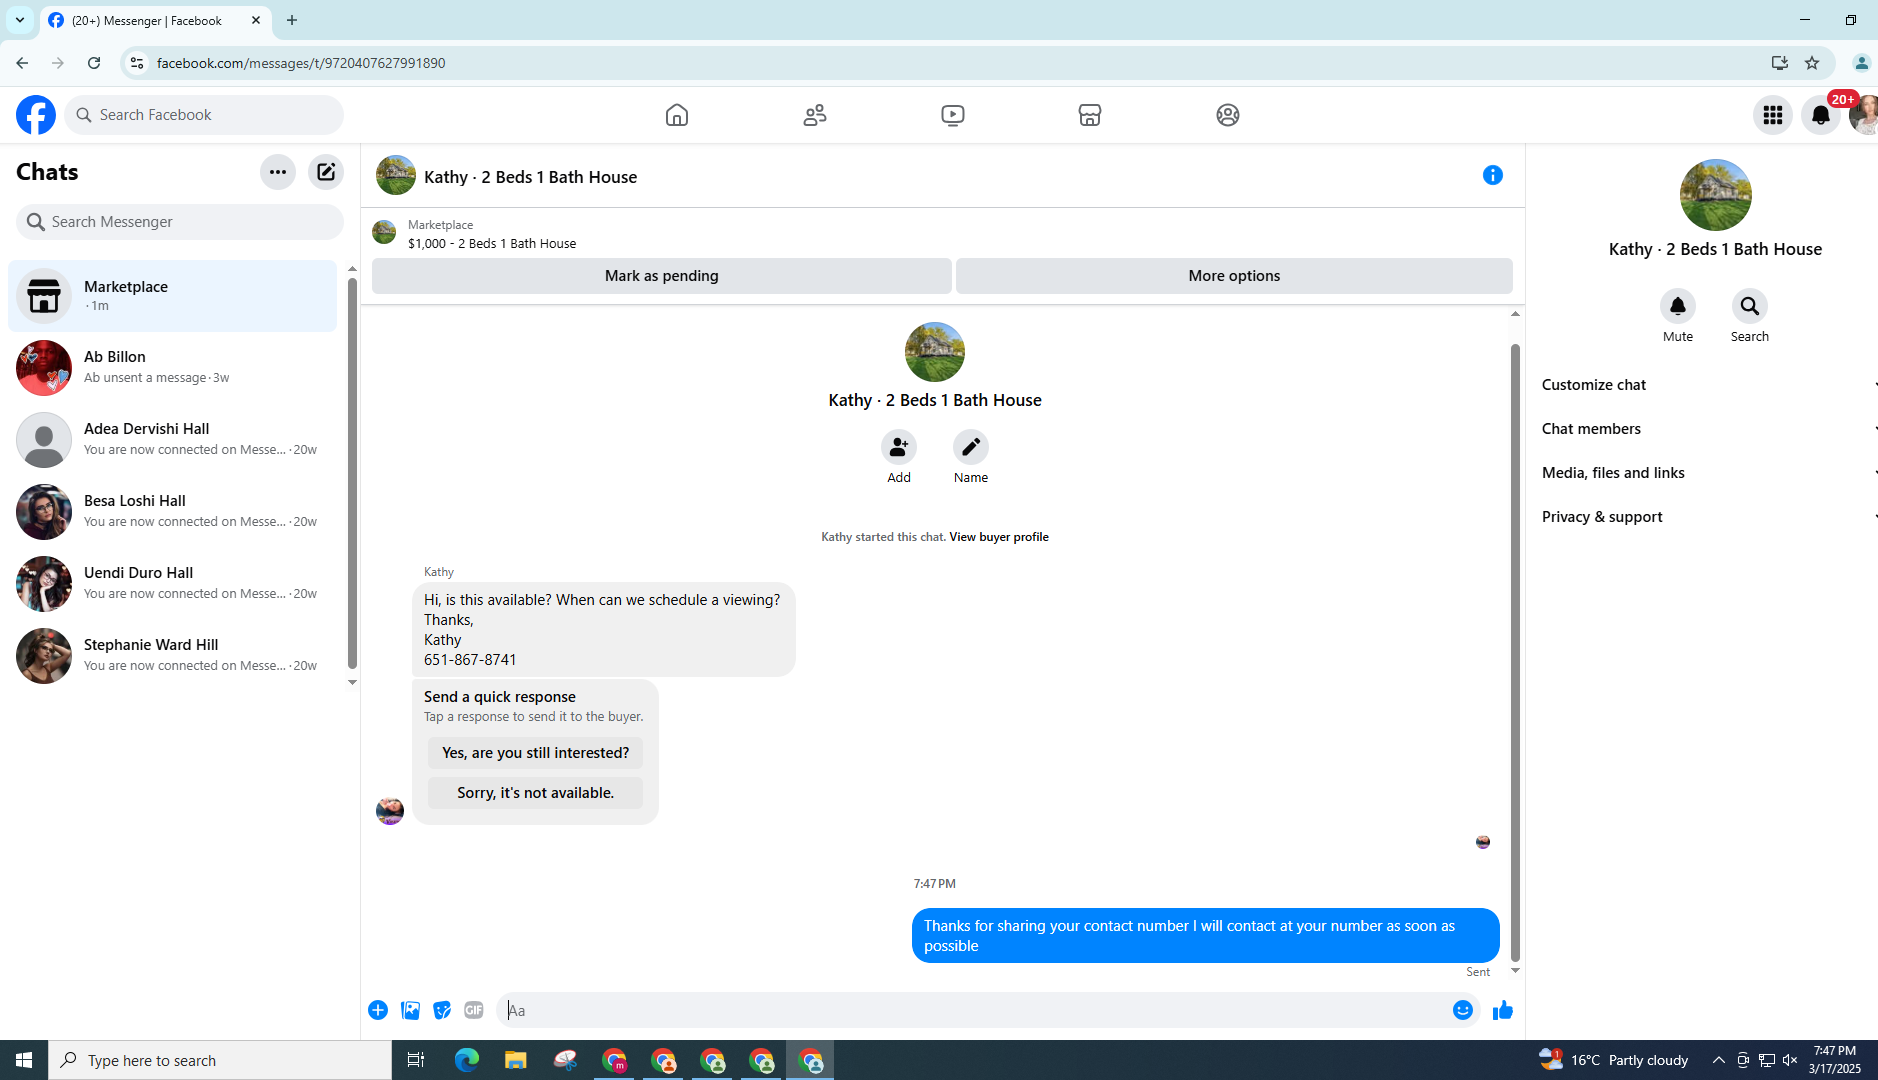Click the house thumbnail in info panel

1716,195
